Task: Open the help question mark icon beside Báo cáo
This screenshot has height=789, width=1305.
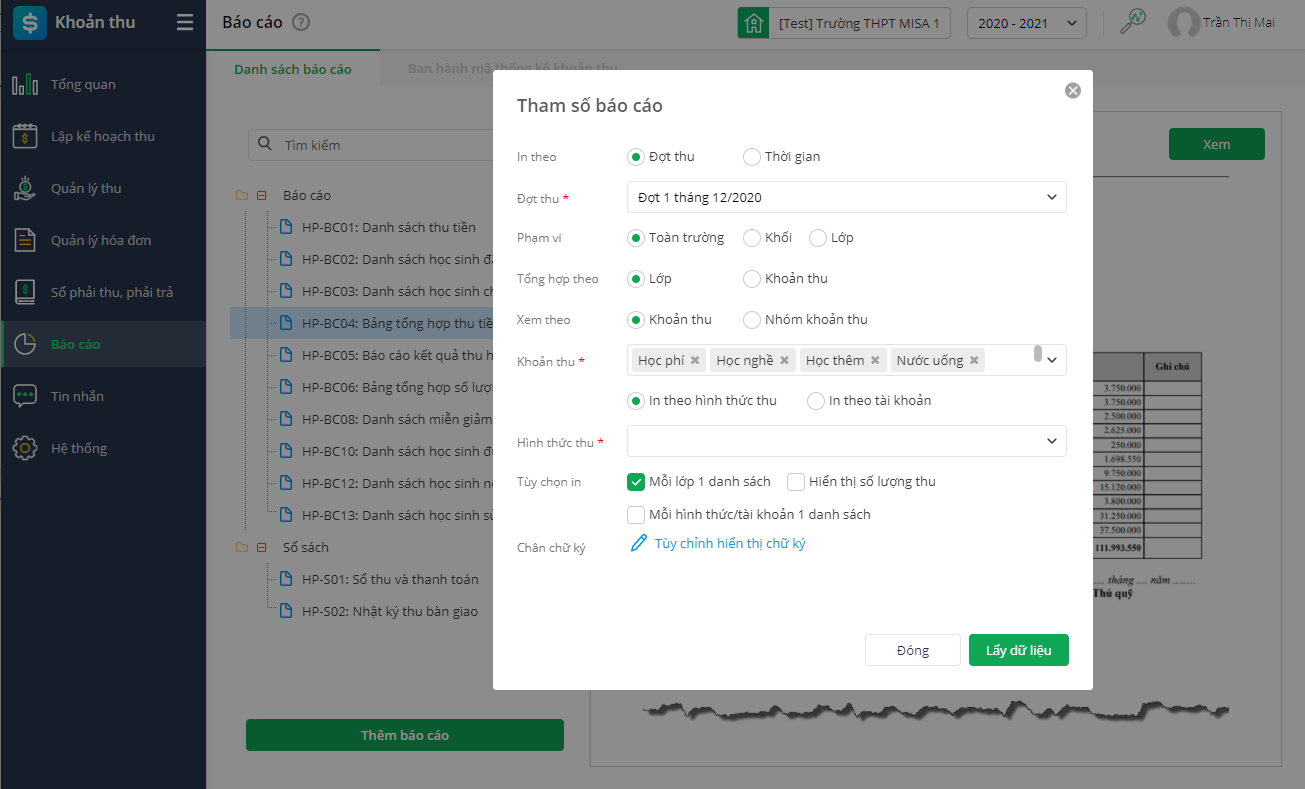Action: 301,22
